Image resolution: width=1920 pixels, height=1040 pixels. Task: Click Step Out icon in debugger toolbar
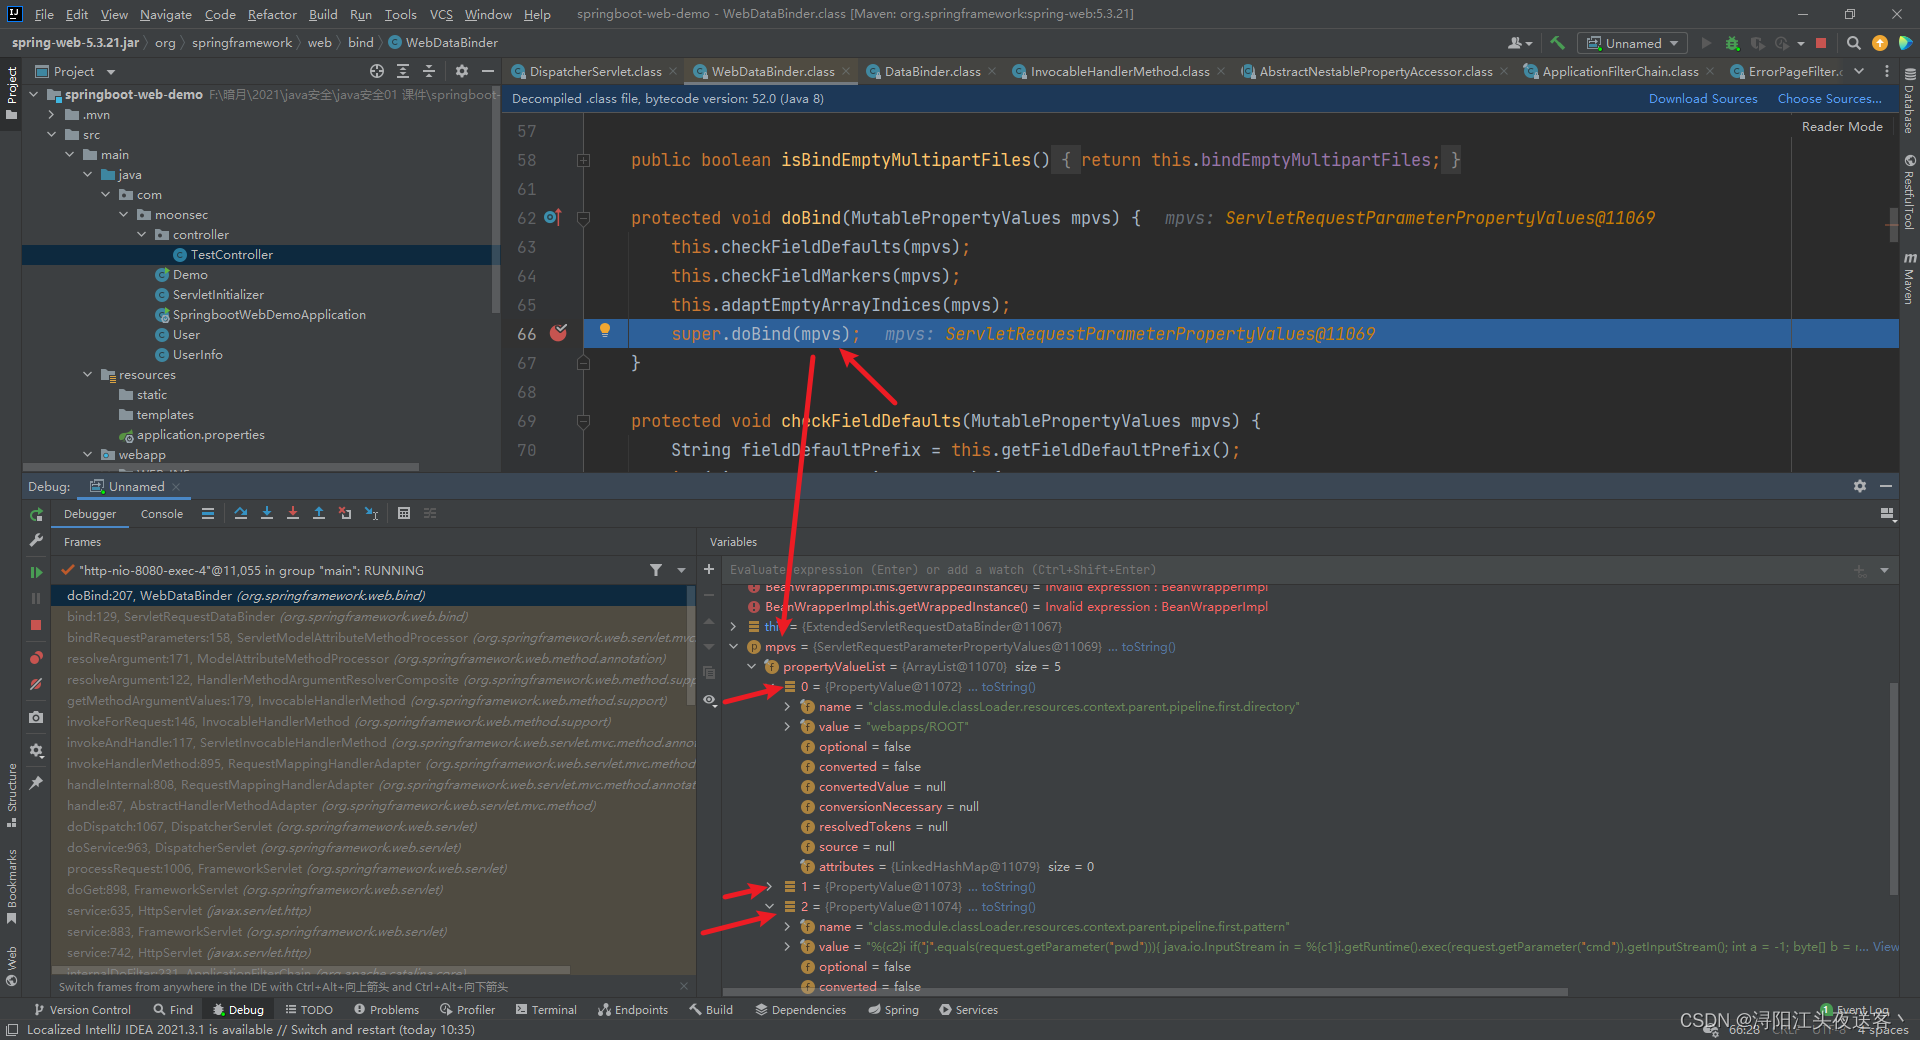click(319, 513)
